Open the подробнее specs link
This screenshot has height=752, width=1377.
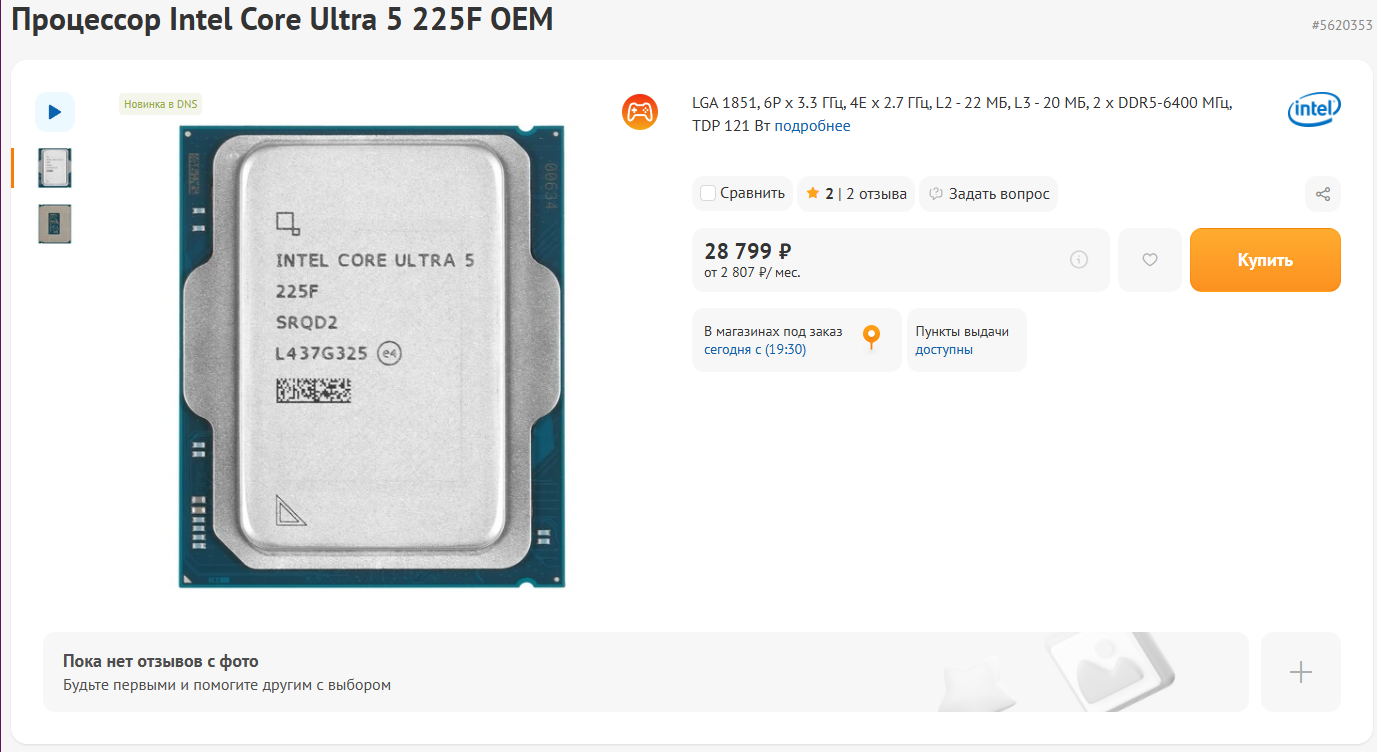point(812,126)
